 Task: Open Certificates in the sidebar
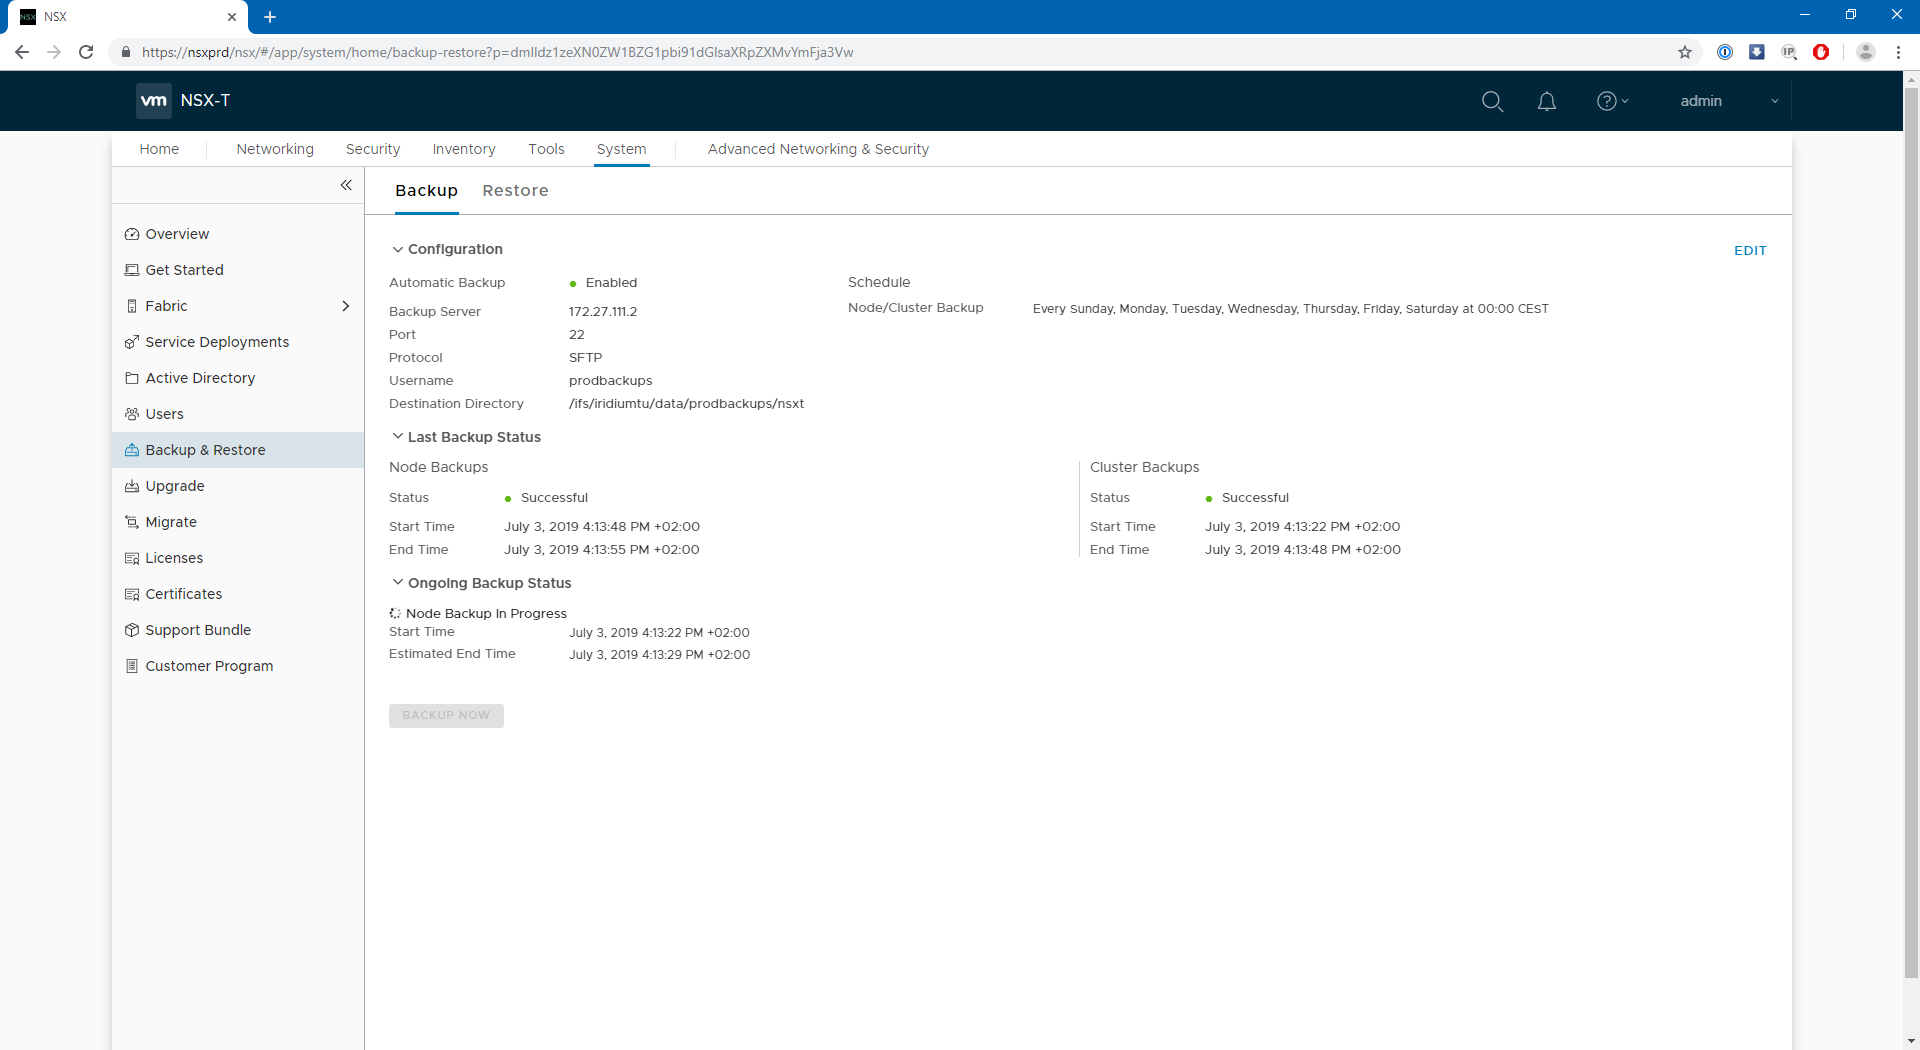[184, 594]
